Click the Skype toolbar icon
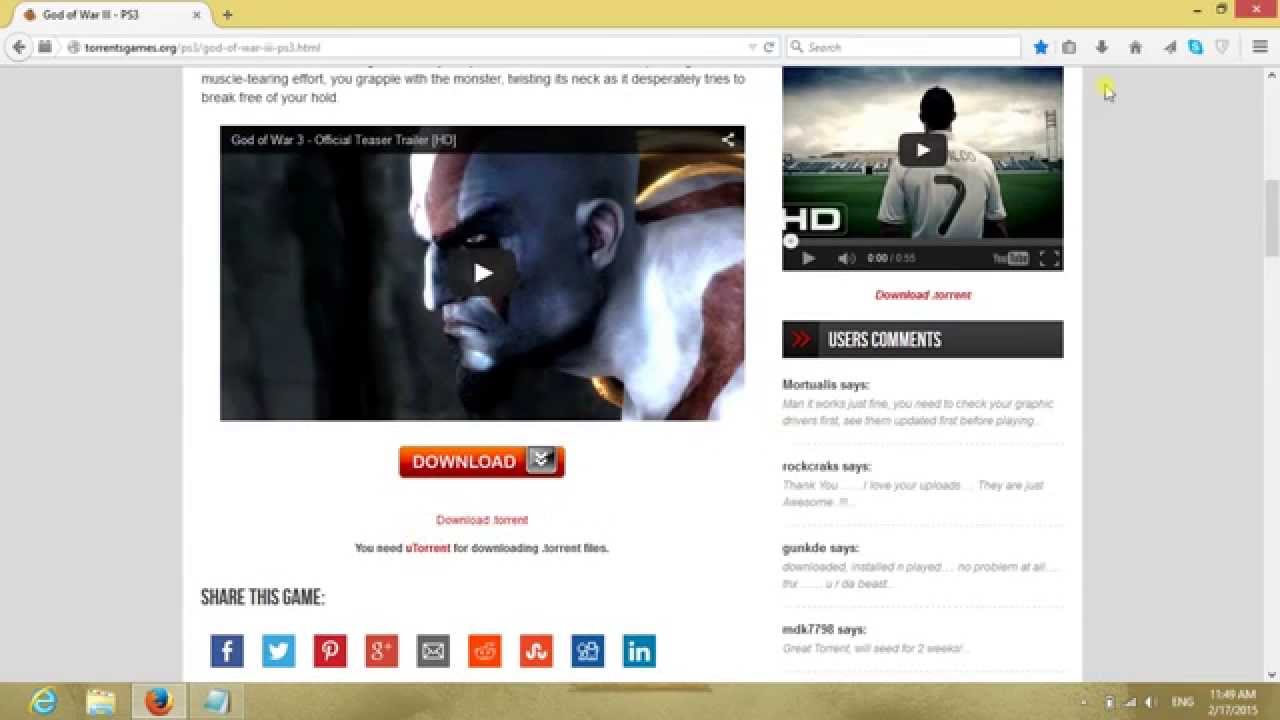This screenshot has width=1280, height=720. [x=1195, y=47]
